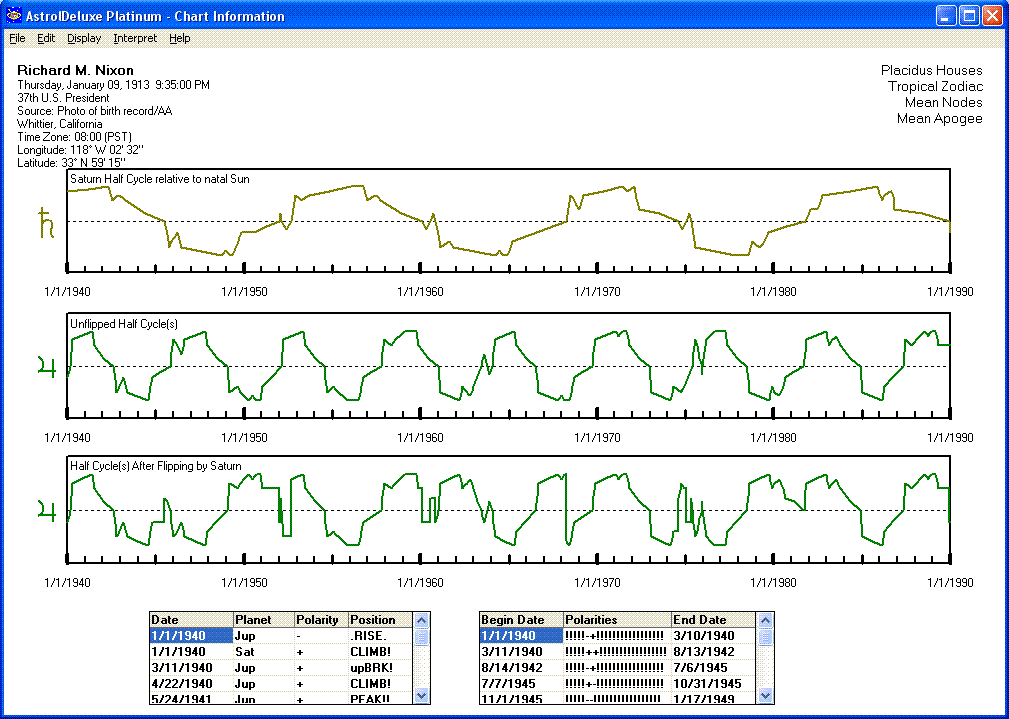
Task: Open the Help menu
Action: pos(179,38)
